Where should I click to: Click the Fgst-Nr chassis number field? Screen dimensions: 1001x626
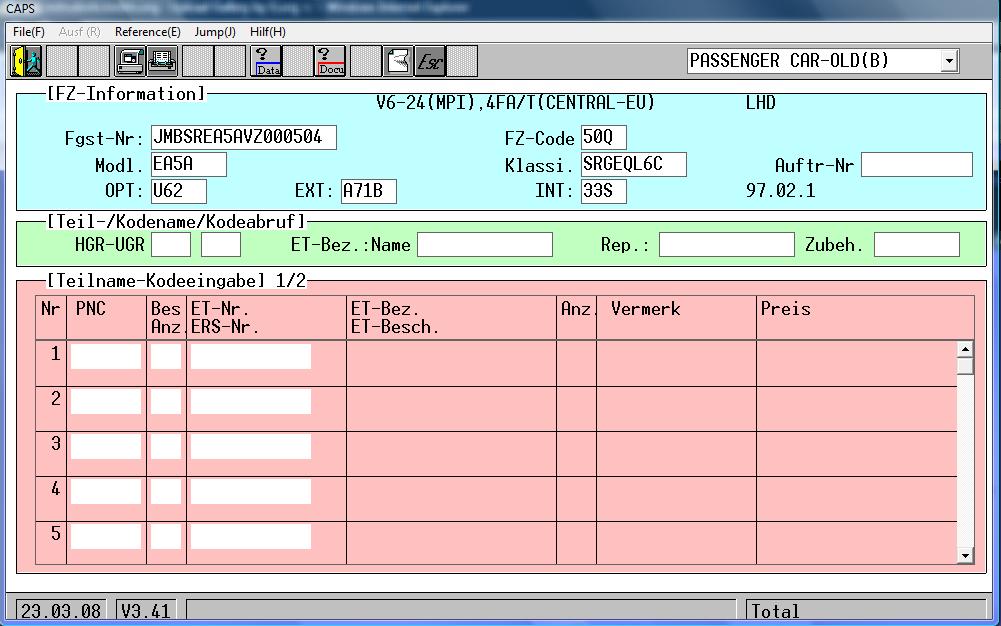pyautogui.click(x=243, y=138)
